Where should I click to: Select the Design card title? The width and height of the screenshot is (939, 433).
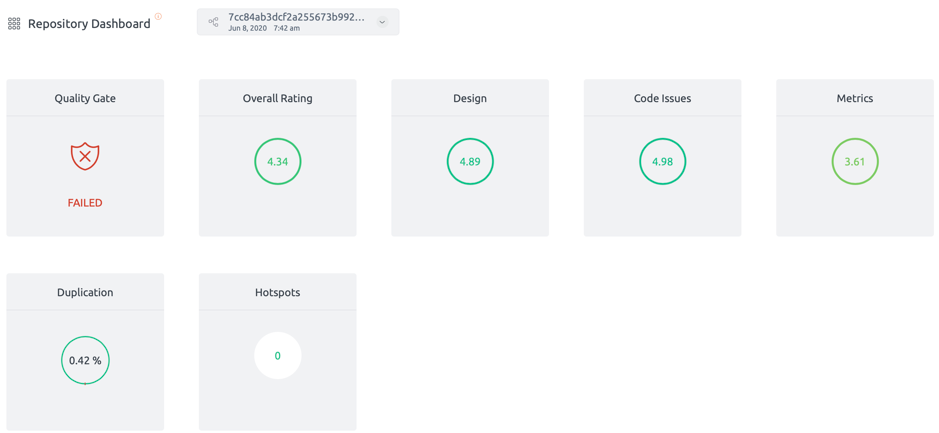click(x=470, y=98)
